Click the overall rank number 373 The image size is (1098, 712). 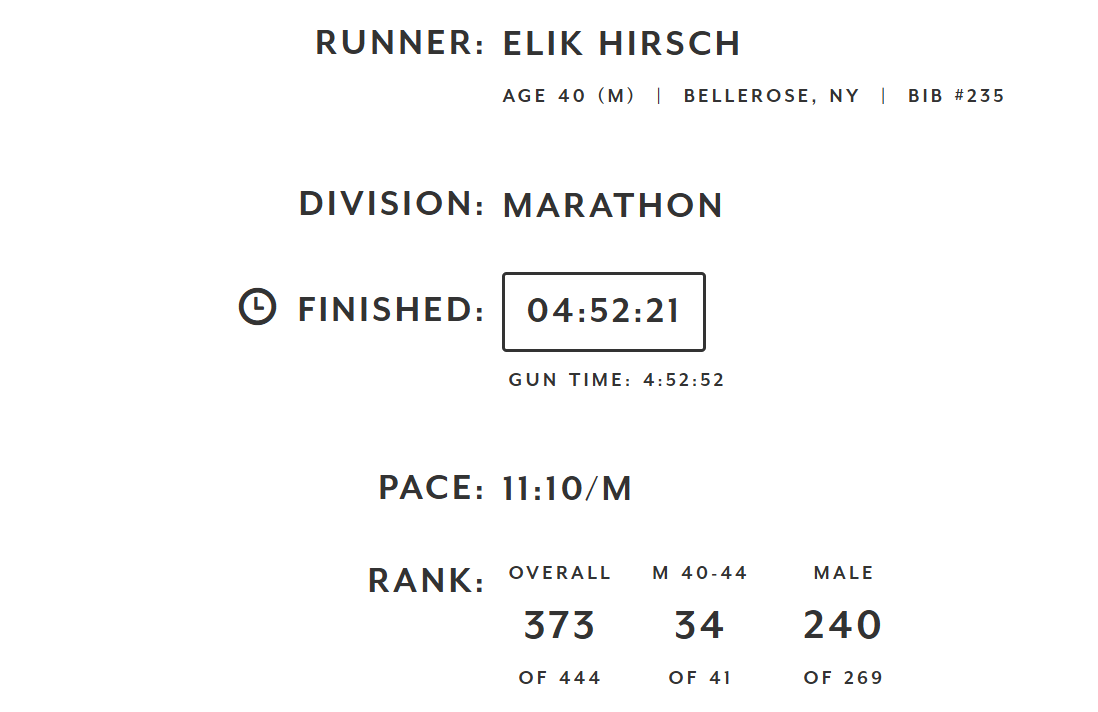(x=559, y=626)
